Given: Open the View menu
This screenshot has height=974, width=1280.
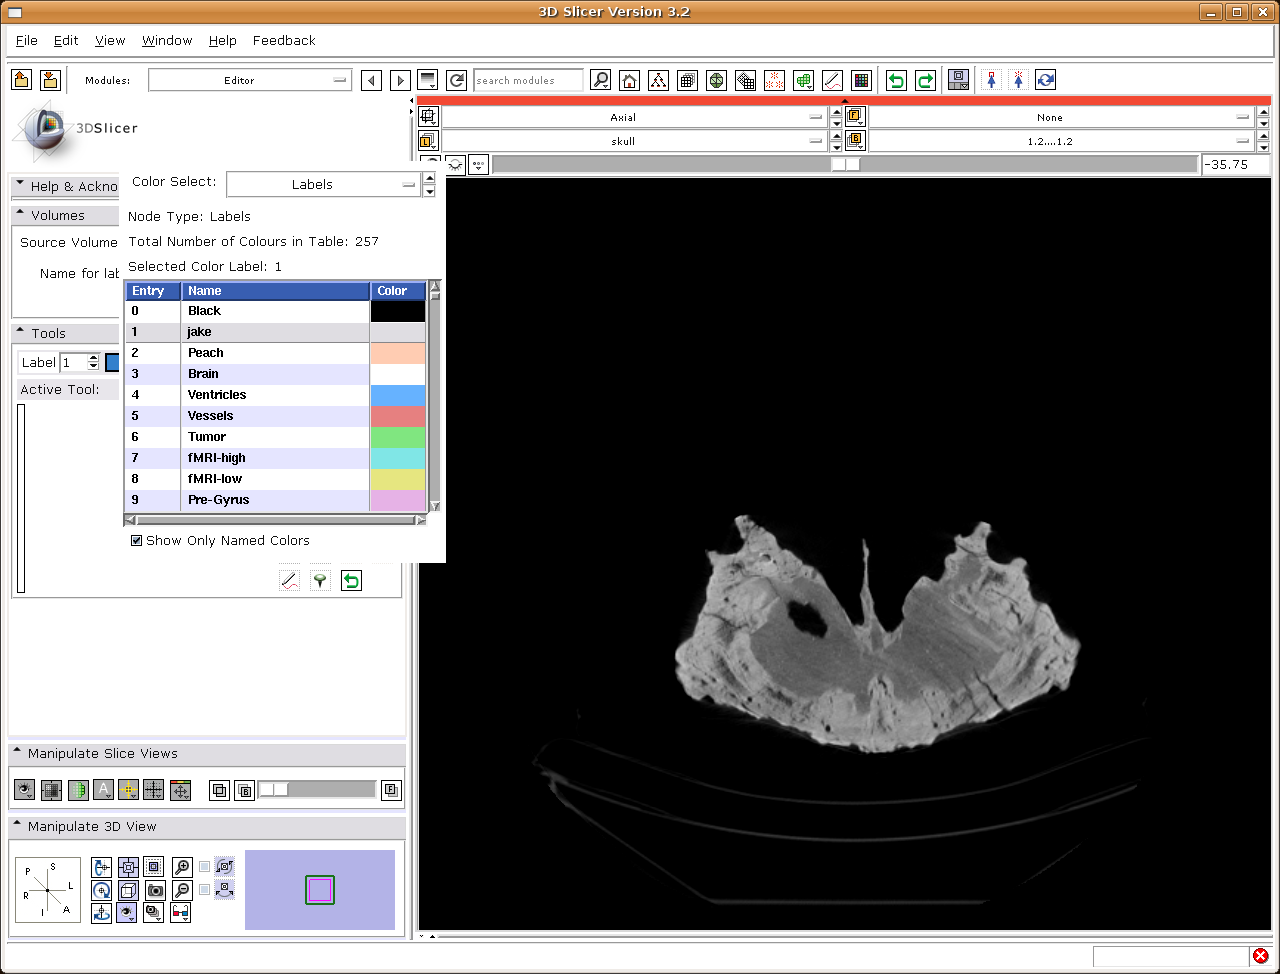Looking at the screenshot, I should pyautogui.click(x=110, y=41).
